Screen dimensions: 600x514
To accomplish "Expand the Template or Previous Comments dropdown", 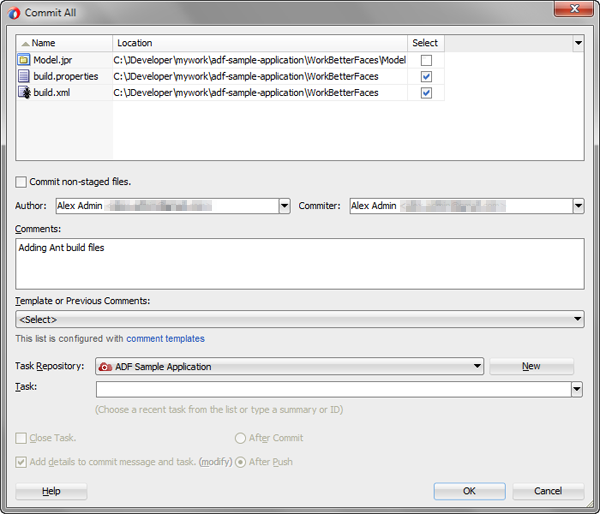I will (578, 320).
